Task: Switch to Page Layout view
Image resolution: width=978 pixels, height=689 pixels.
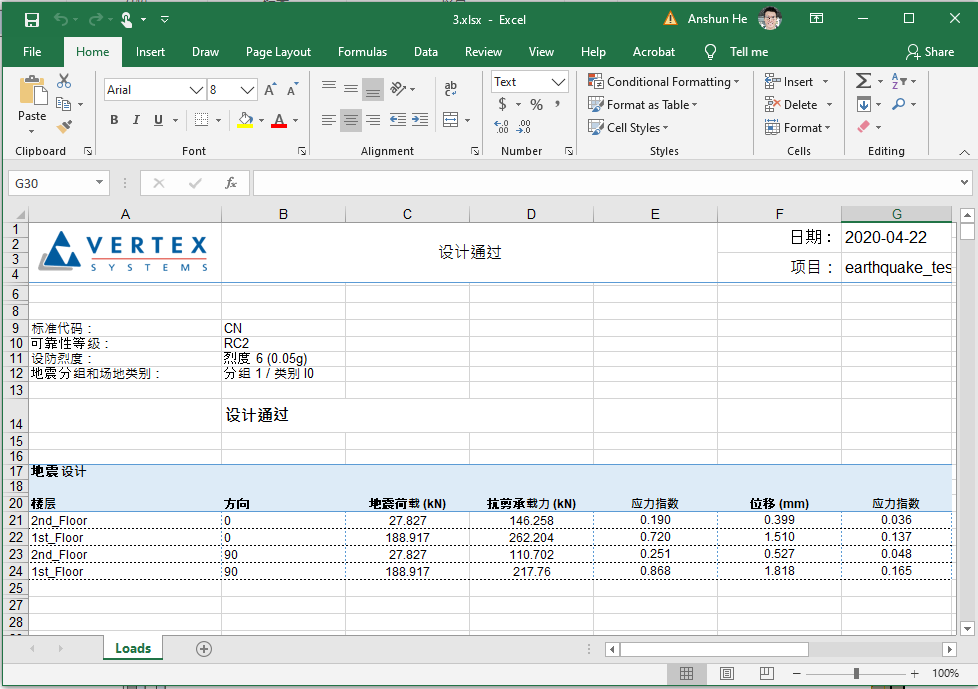Action: (x=727, y=673)
